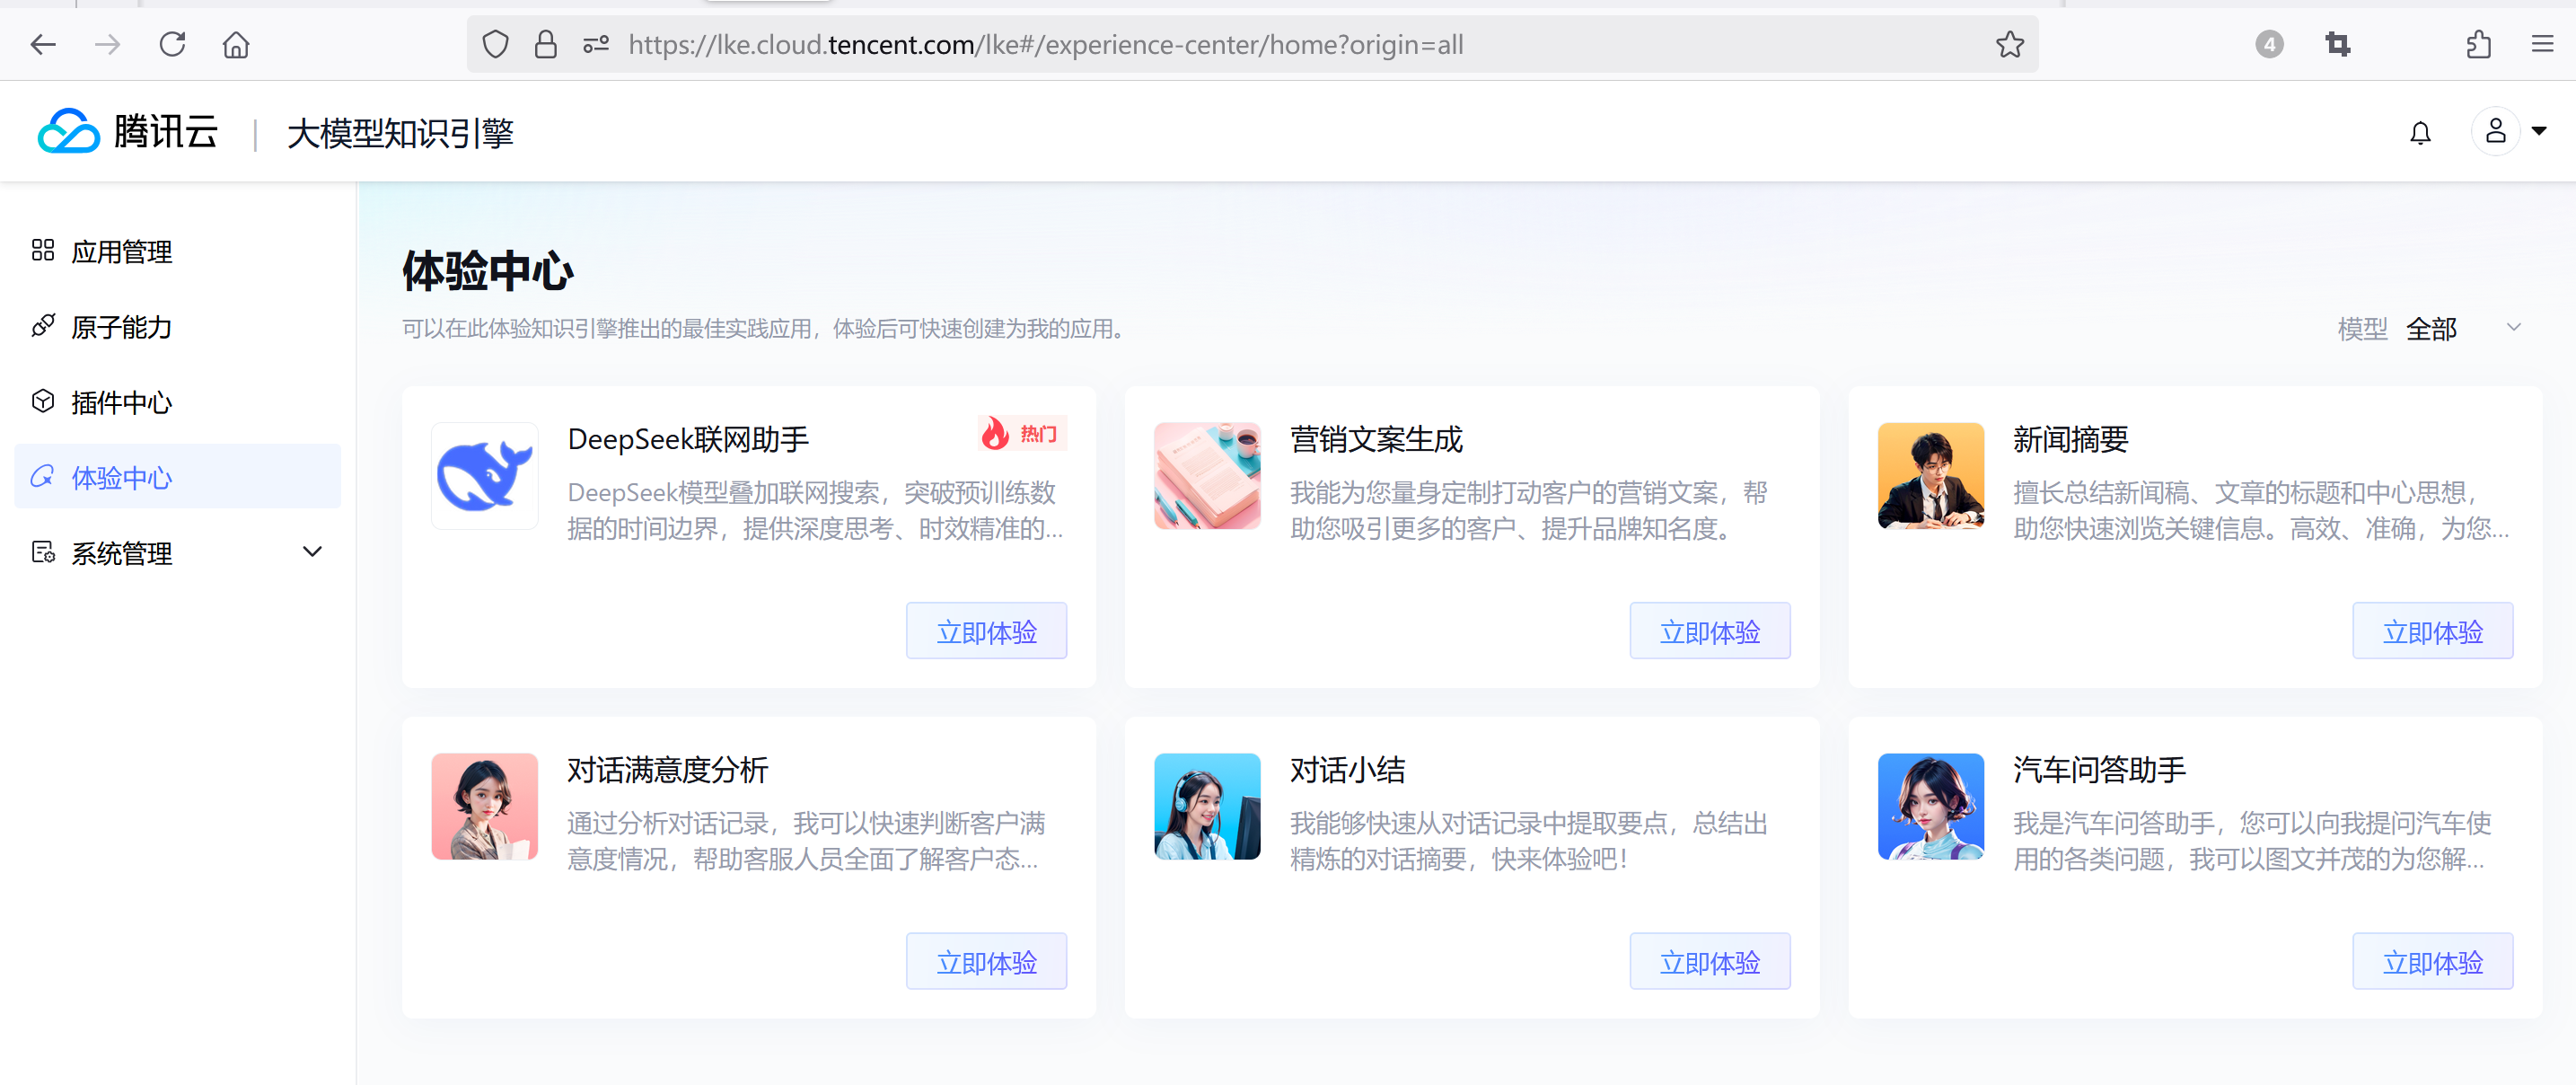Open the user account avatar icon
The width and height of the screenshot is (2576, 1085).
click(x=2494, y=131)
